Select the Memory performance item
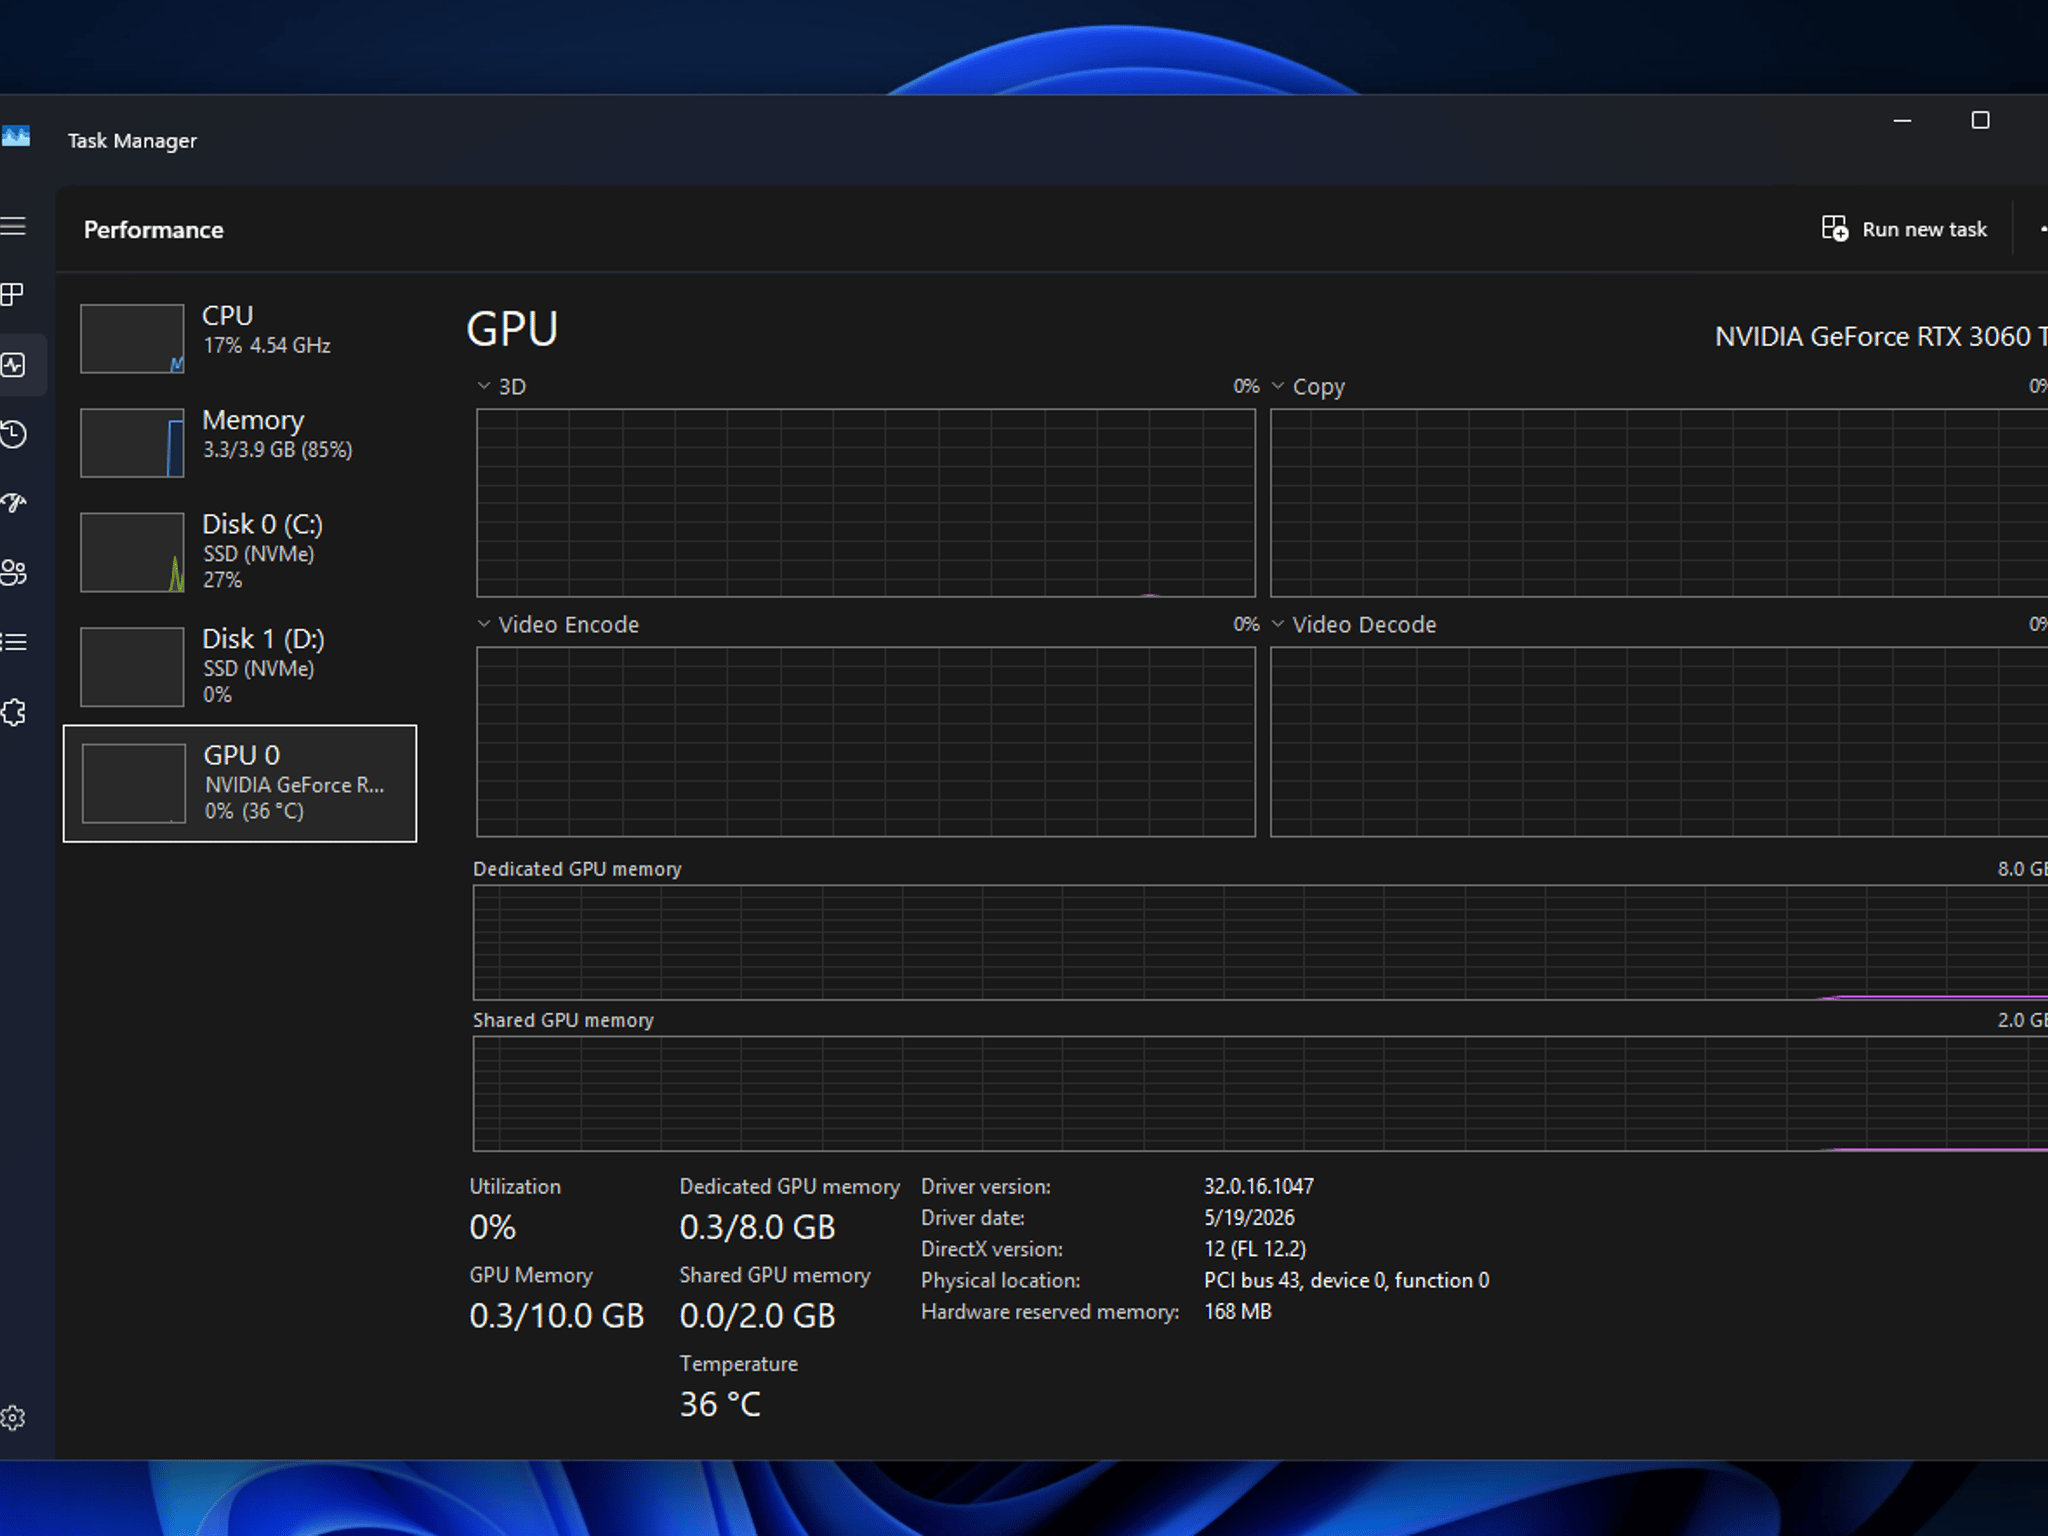2048x1536 pixels. pos(240,442)
